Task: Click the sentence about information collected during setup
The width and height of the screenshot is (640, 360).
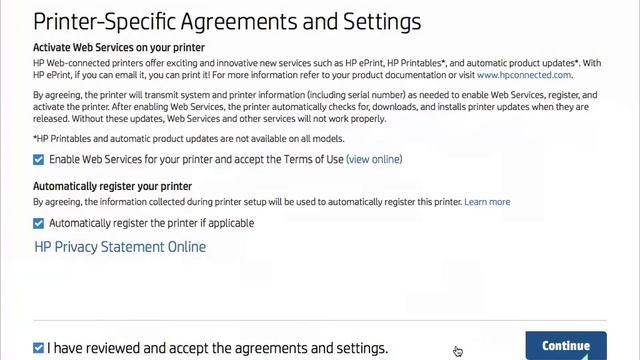Action: point(247,202)
